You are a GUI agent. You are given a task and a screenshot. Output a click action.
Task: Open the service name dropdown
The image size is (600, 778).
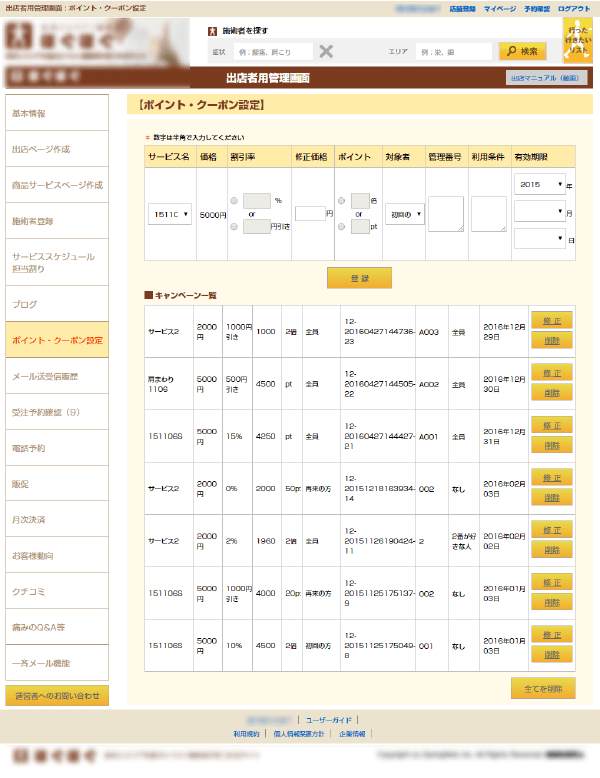(170, 214)
